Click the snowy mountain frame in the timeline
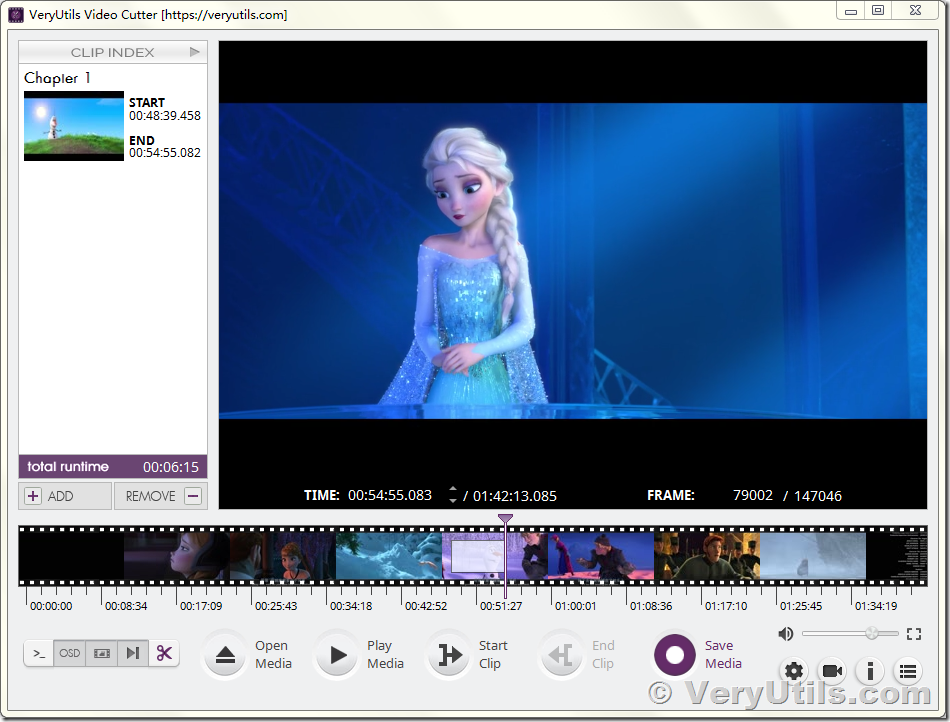Viewport: 950px width, 722px height. tap(389, 556)
